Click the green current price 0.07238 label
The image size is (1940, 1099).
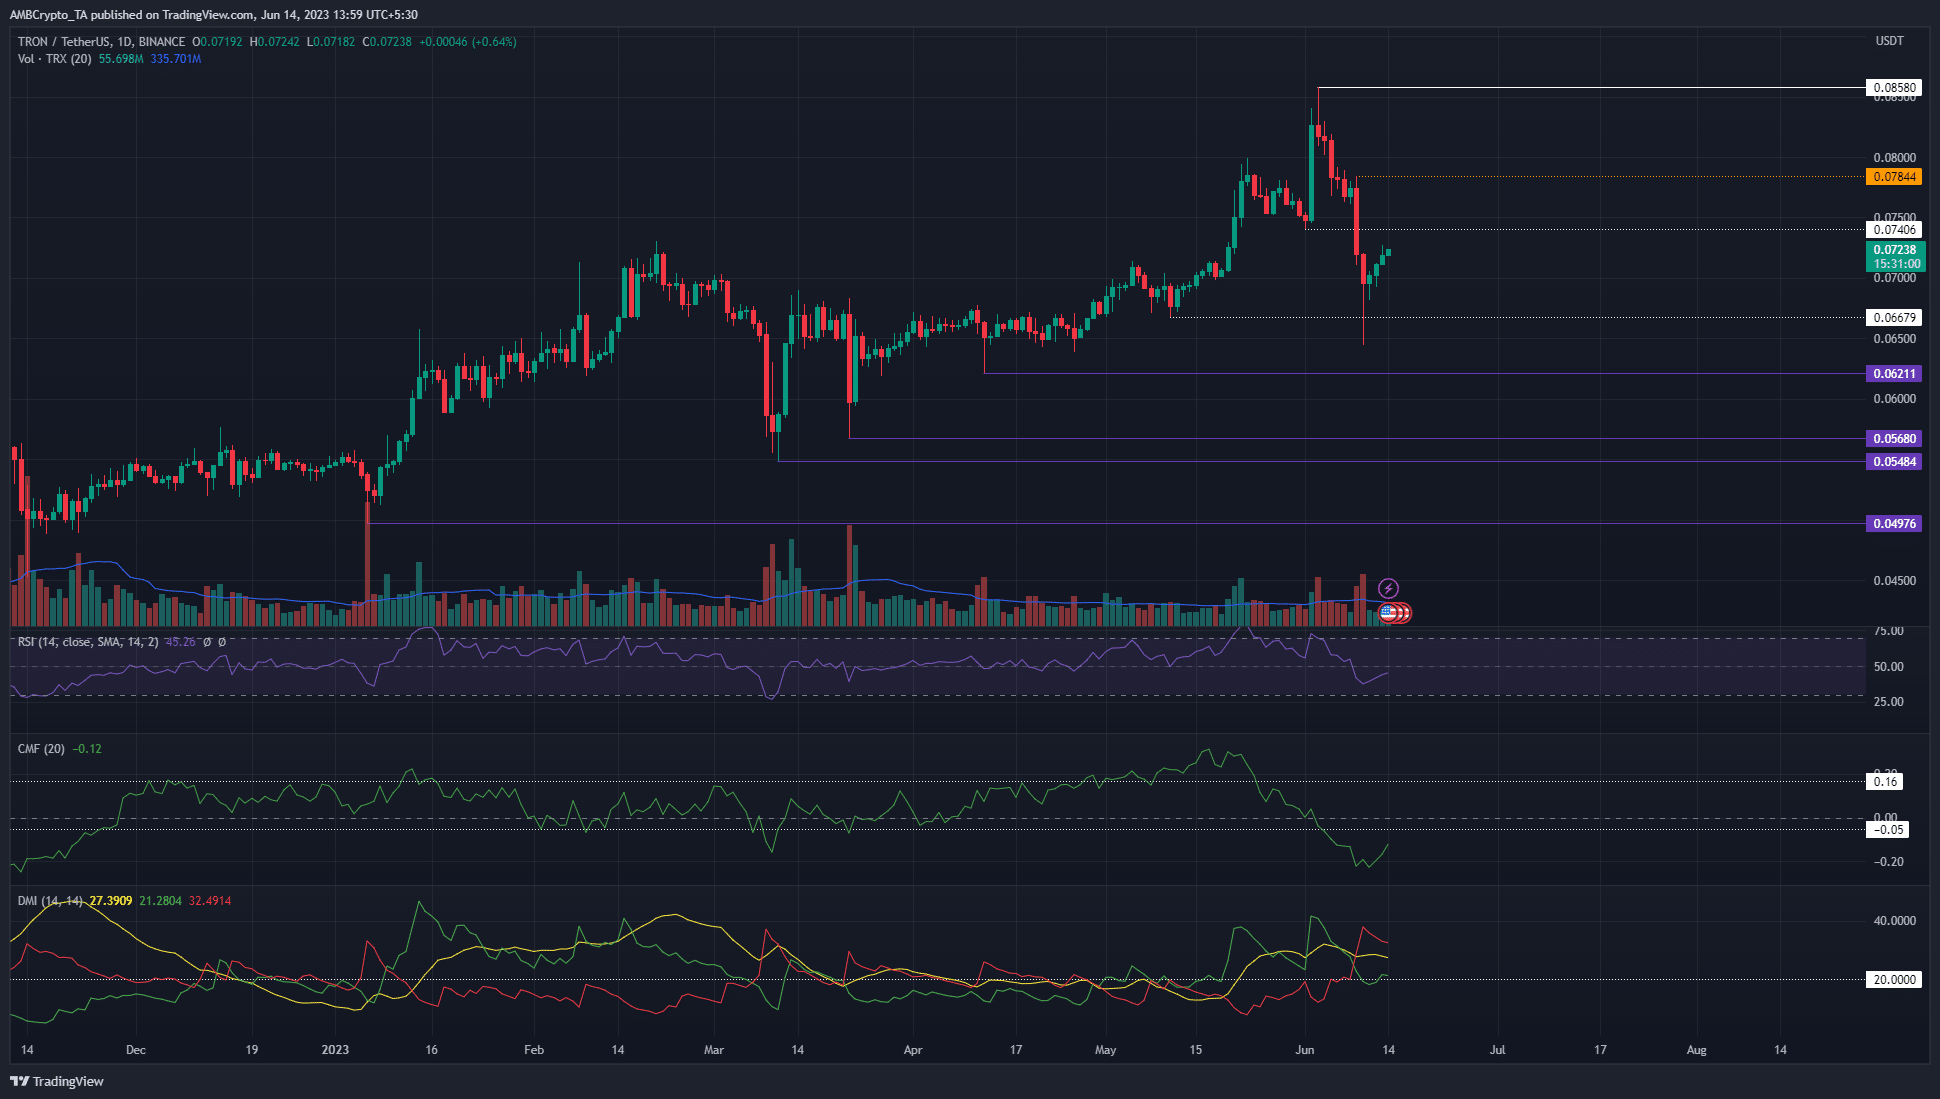pos(1894,257)
